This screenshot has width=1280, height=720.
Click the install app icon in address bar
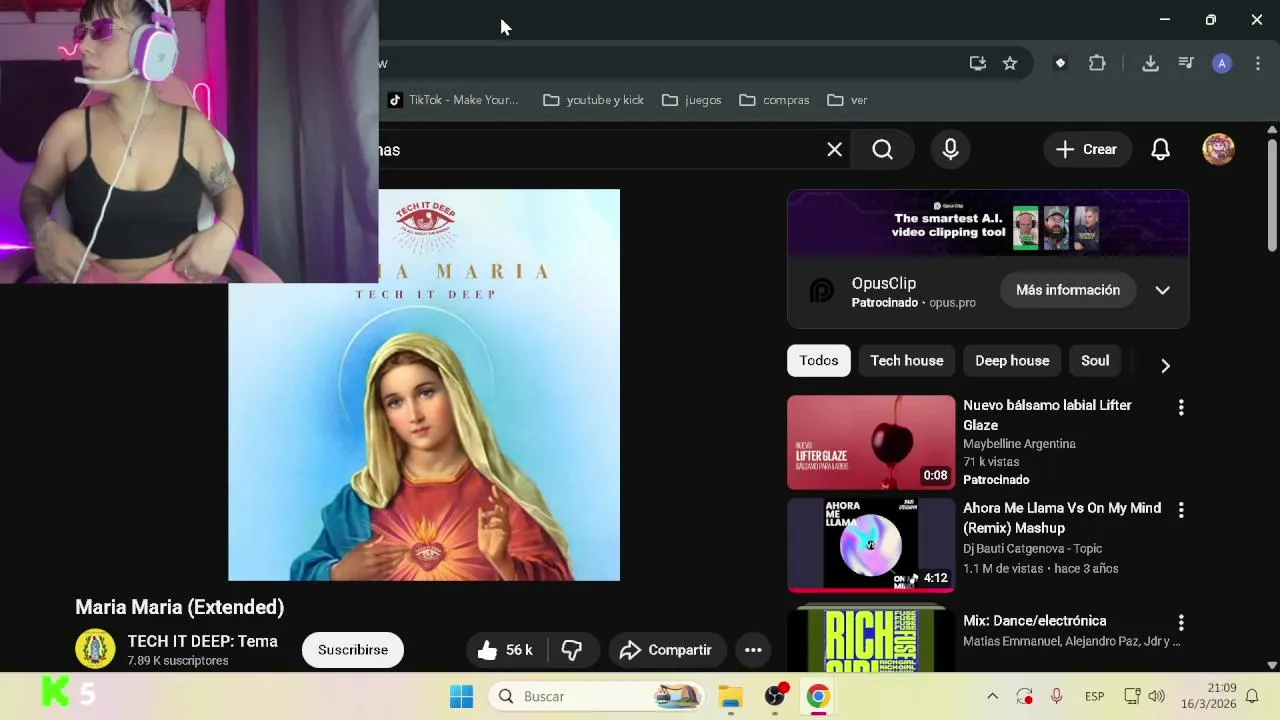[978, 63]
